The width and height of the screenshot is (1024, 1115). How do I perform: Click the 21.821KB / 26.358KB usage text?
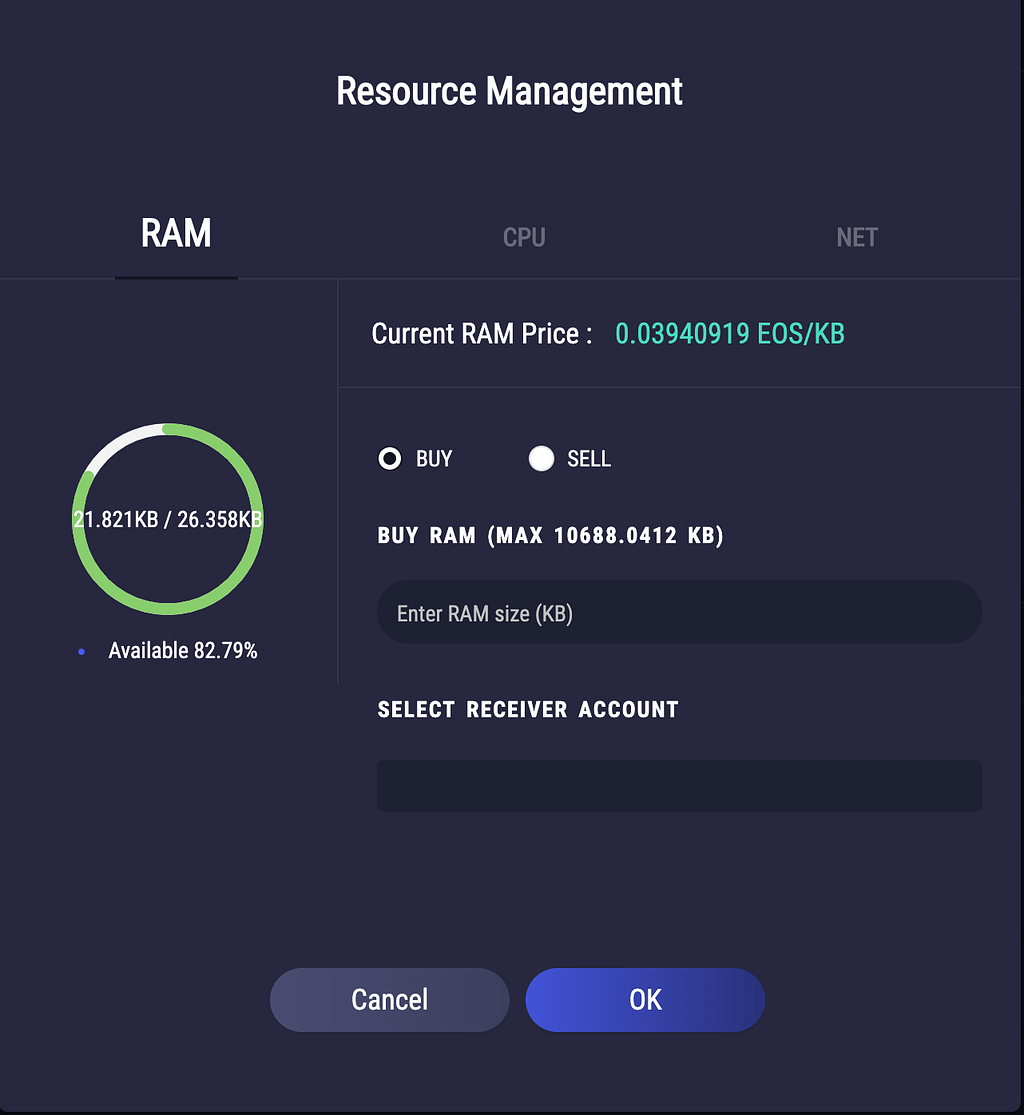(x=168, y=520)
